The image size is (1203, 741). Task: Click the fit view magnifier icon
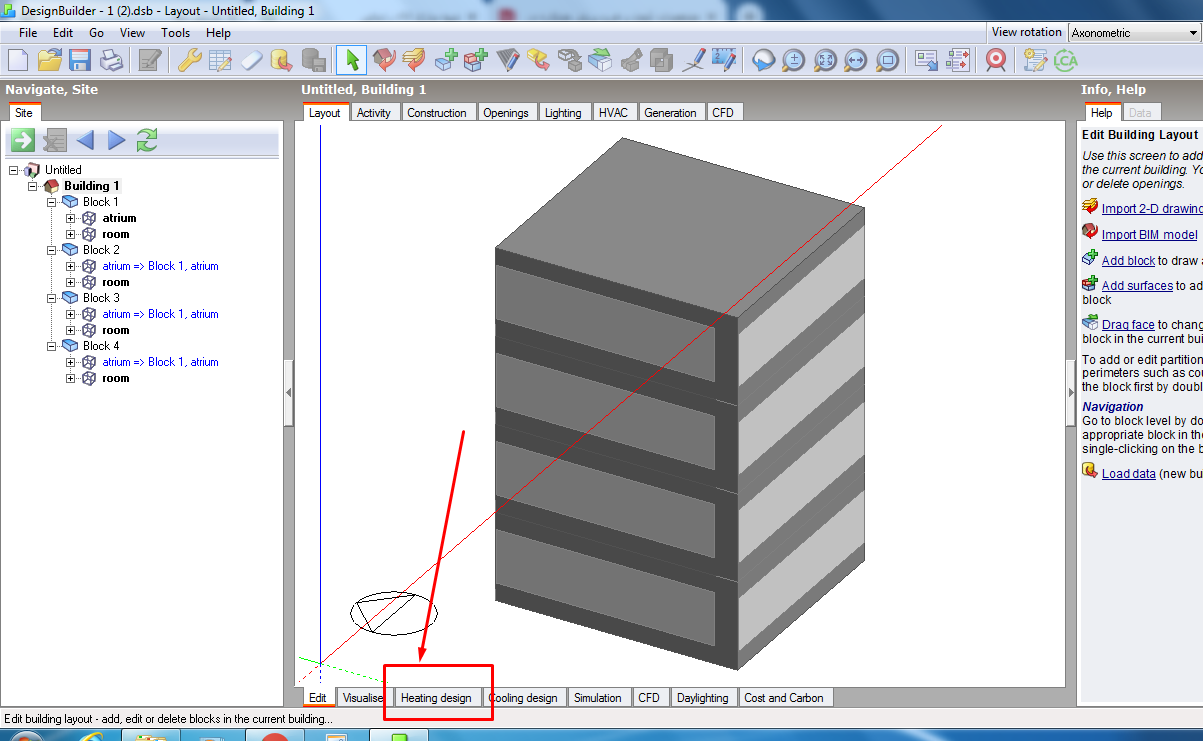825,60
